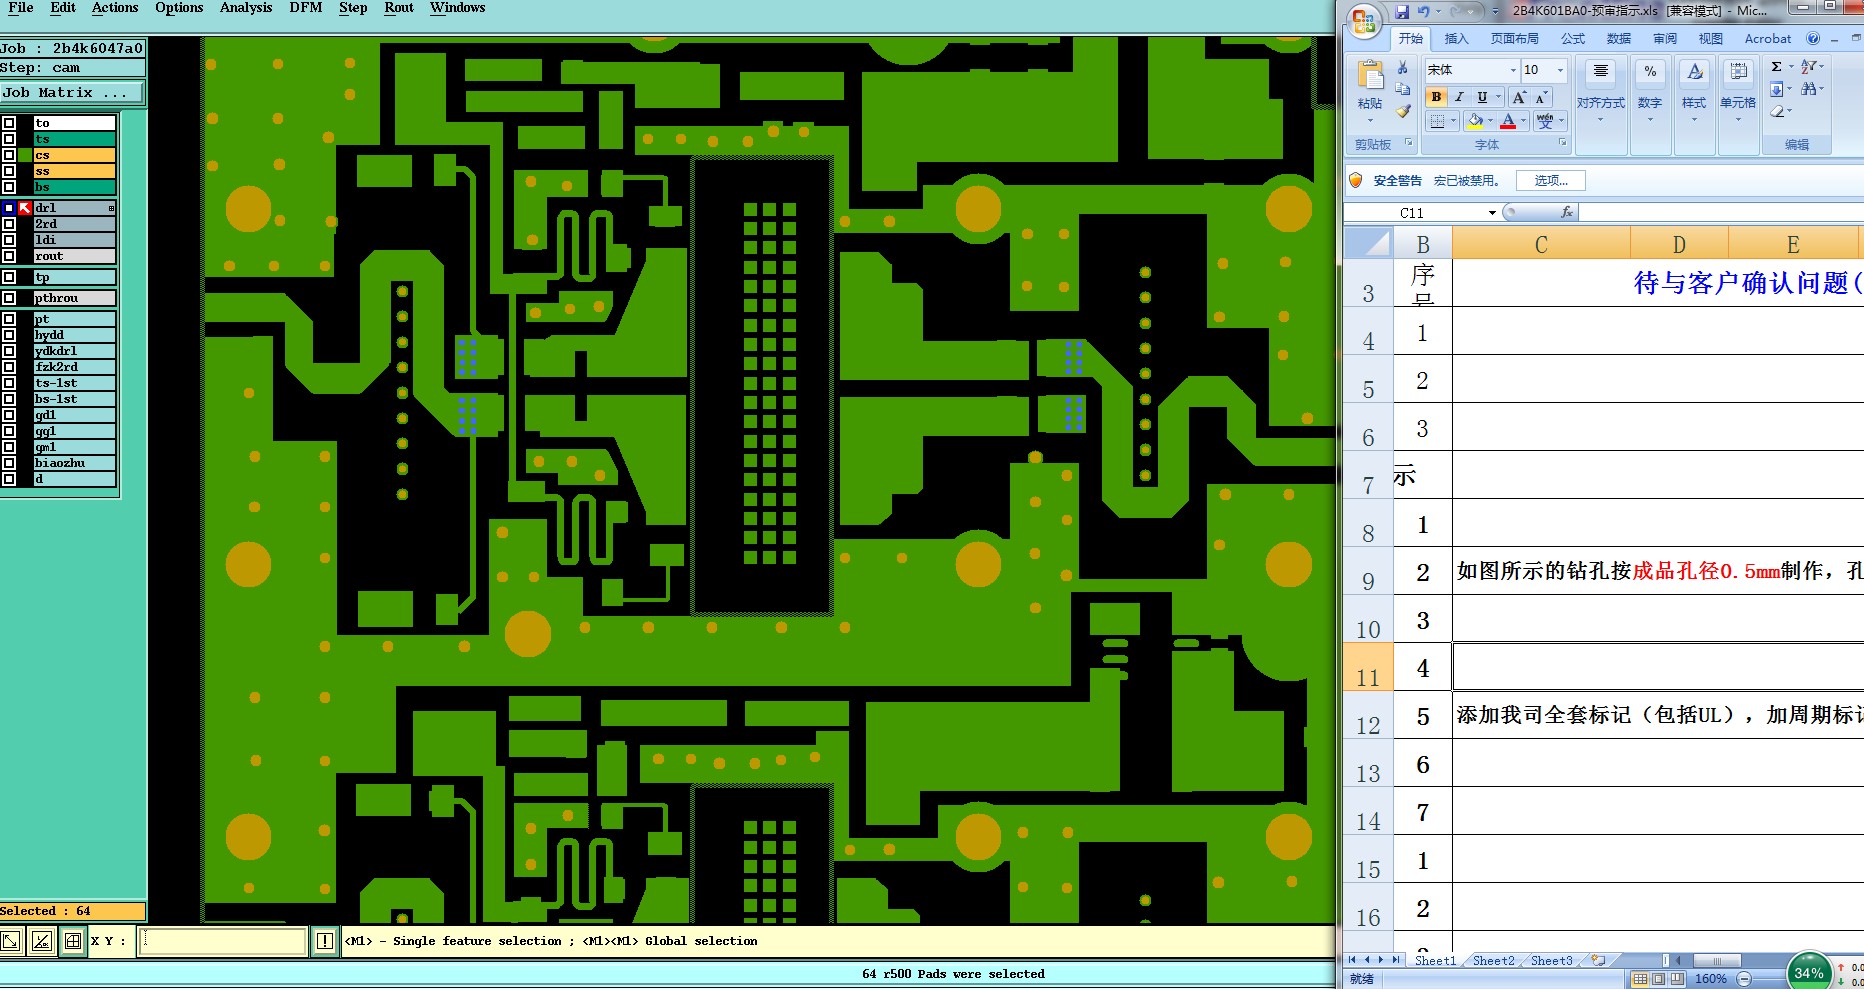Toggle Underline formatting in Excel
Screen dimensions: 1864x989
click(x=1482, y=97)
